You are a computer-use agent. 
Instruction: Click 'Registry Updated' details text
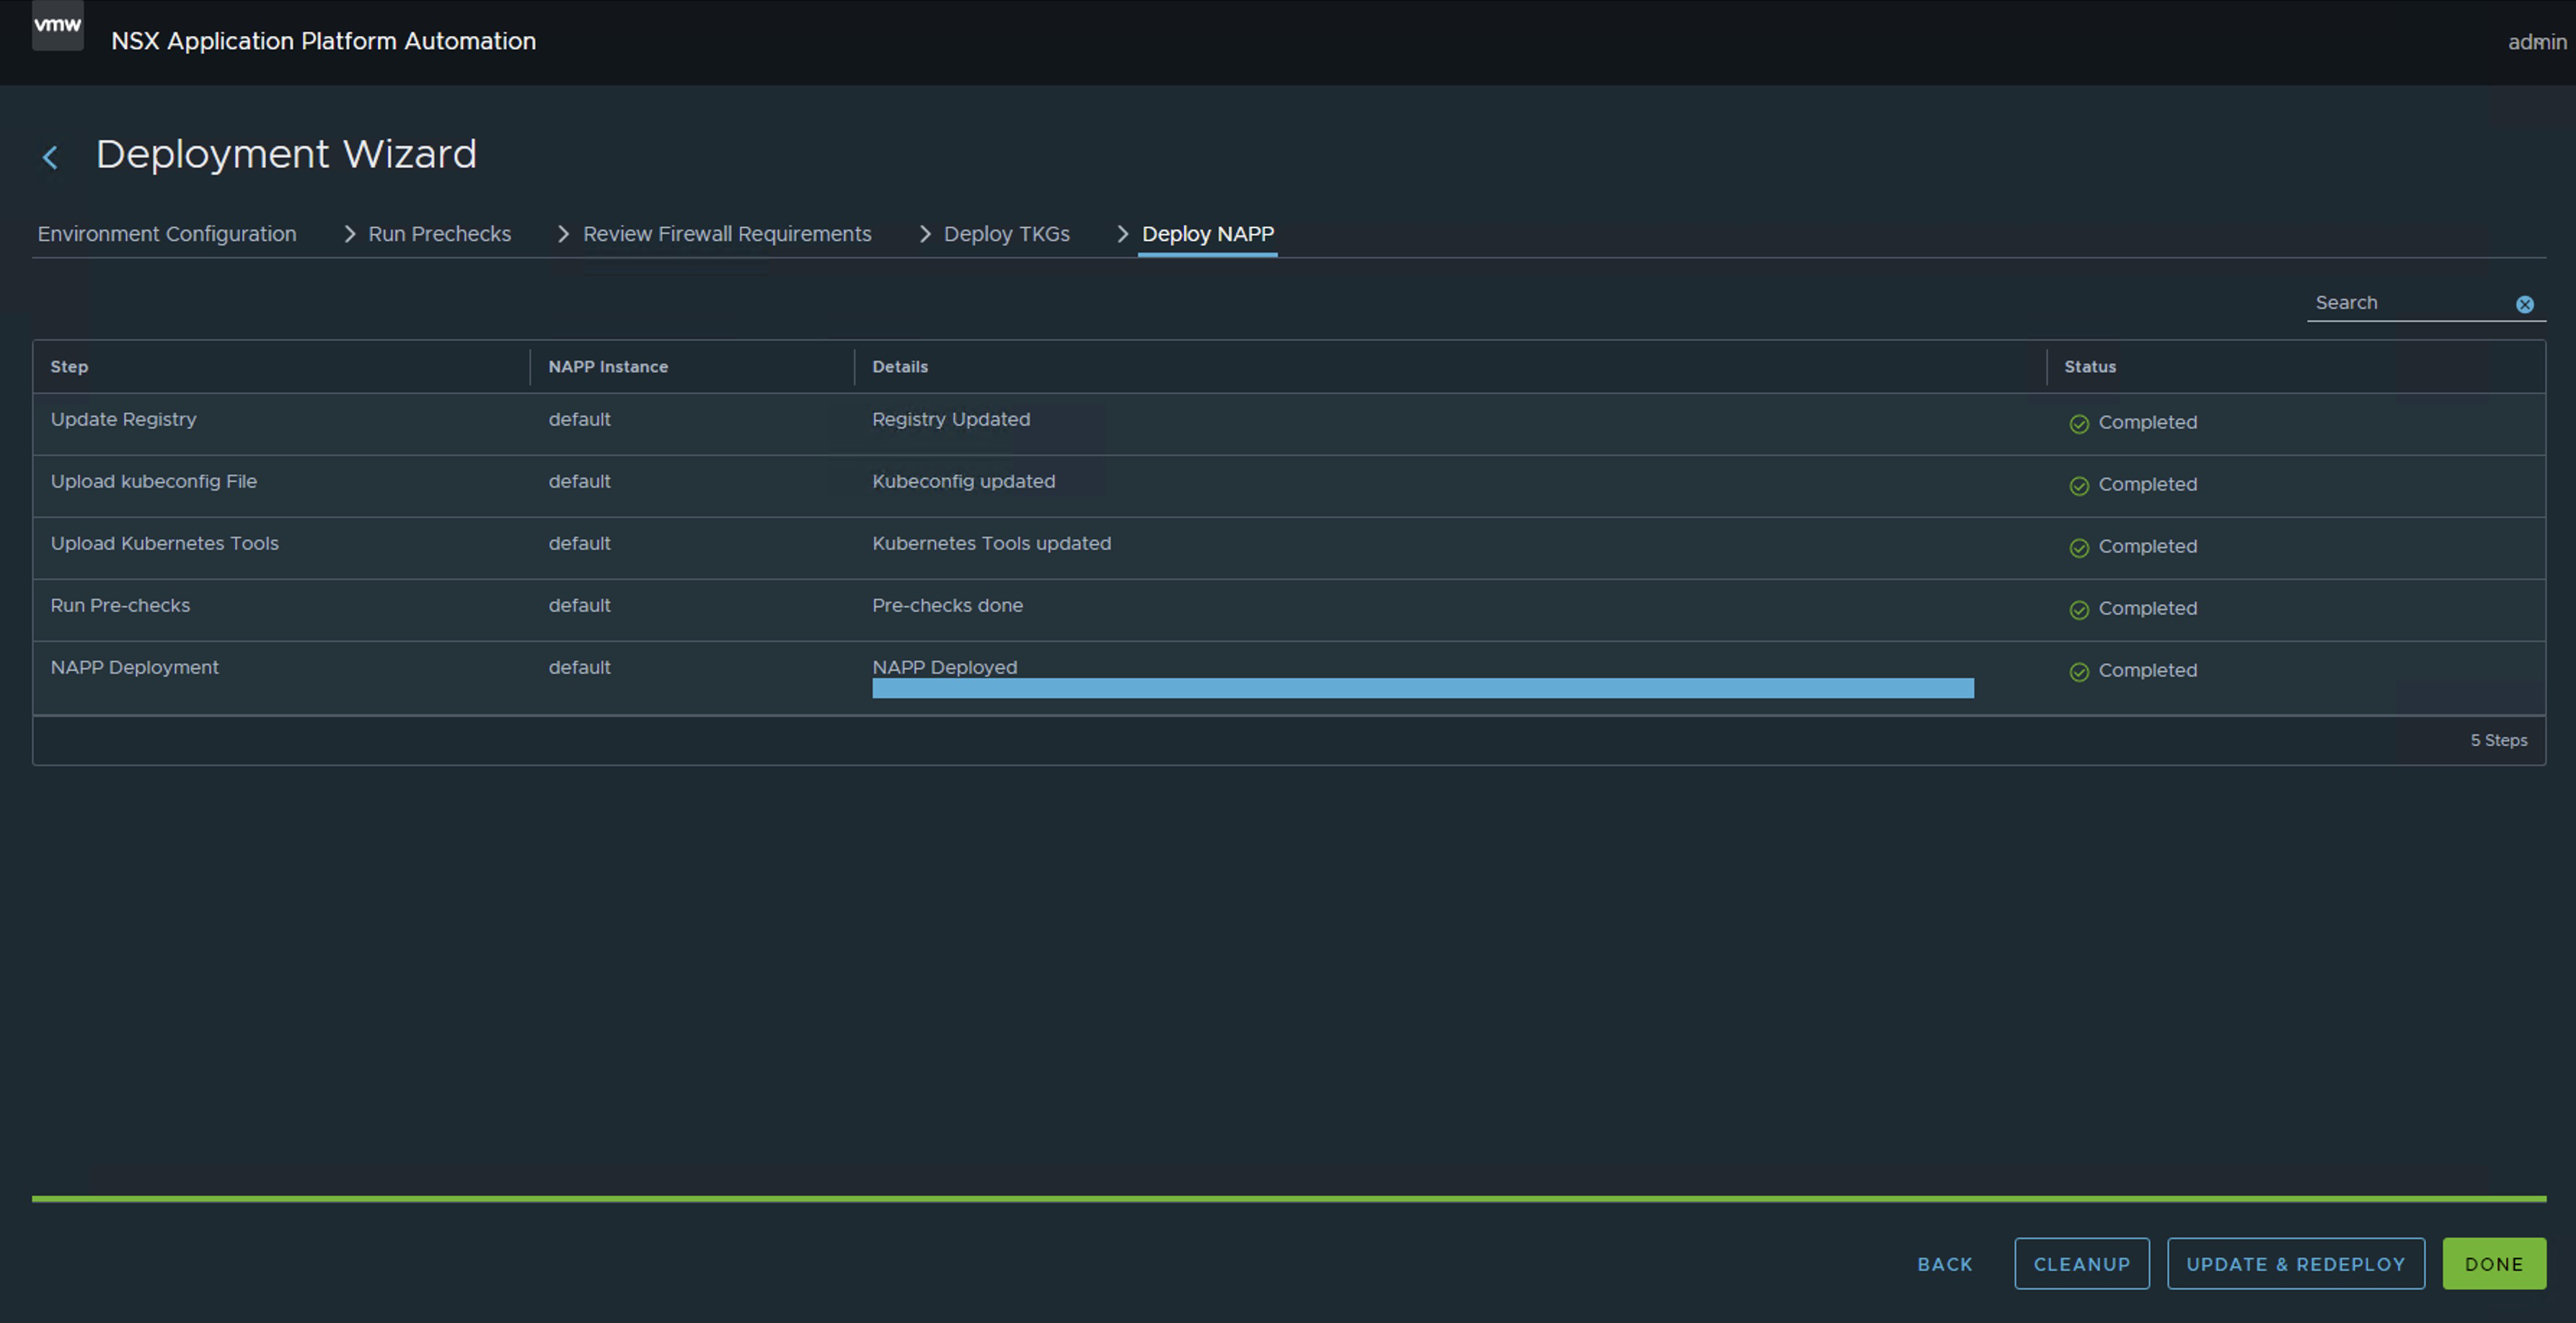pyautogui.click(x=951, y=420)
